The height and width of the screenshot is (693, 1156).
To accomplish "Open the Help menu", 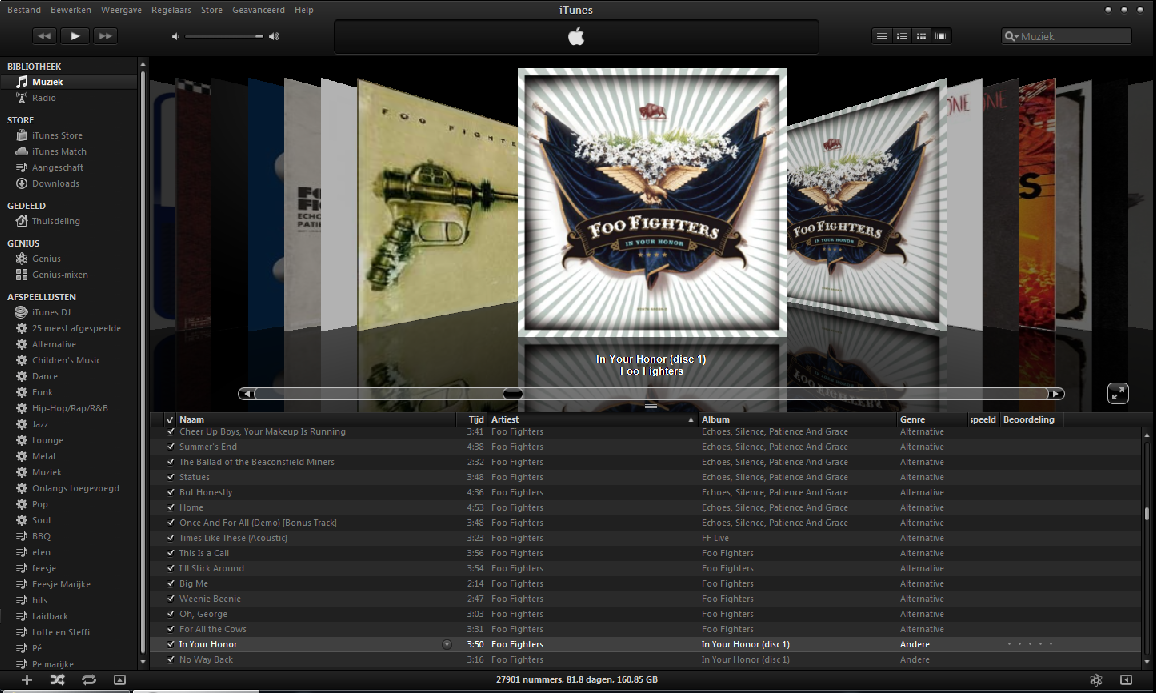I will tap(304, 10).
